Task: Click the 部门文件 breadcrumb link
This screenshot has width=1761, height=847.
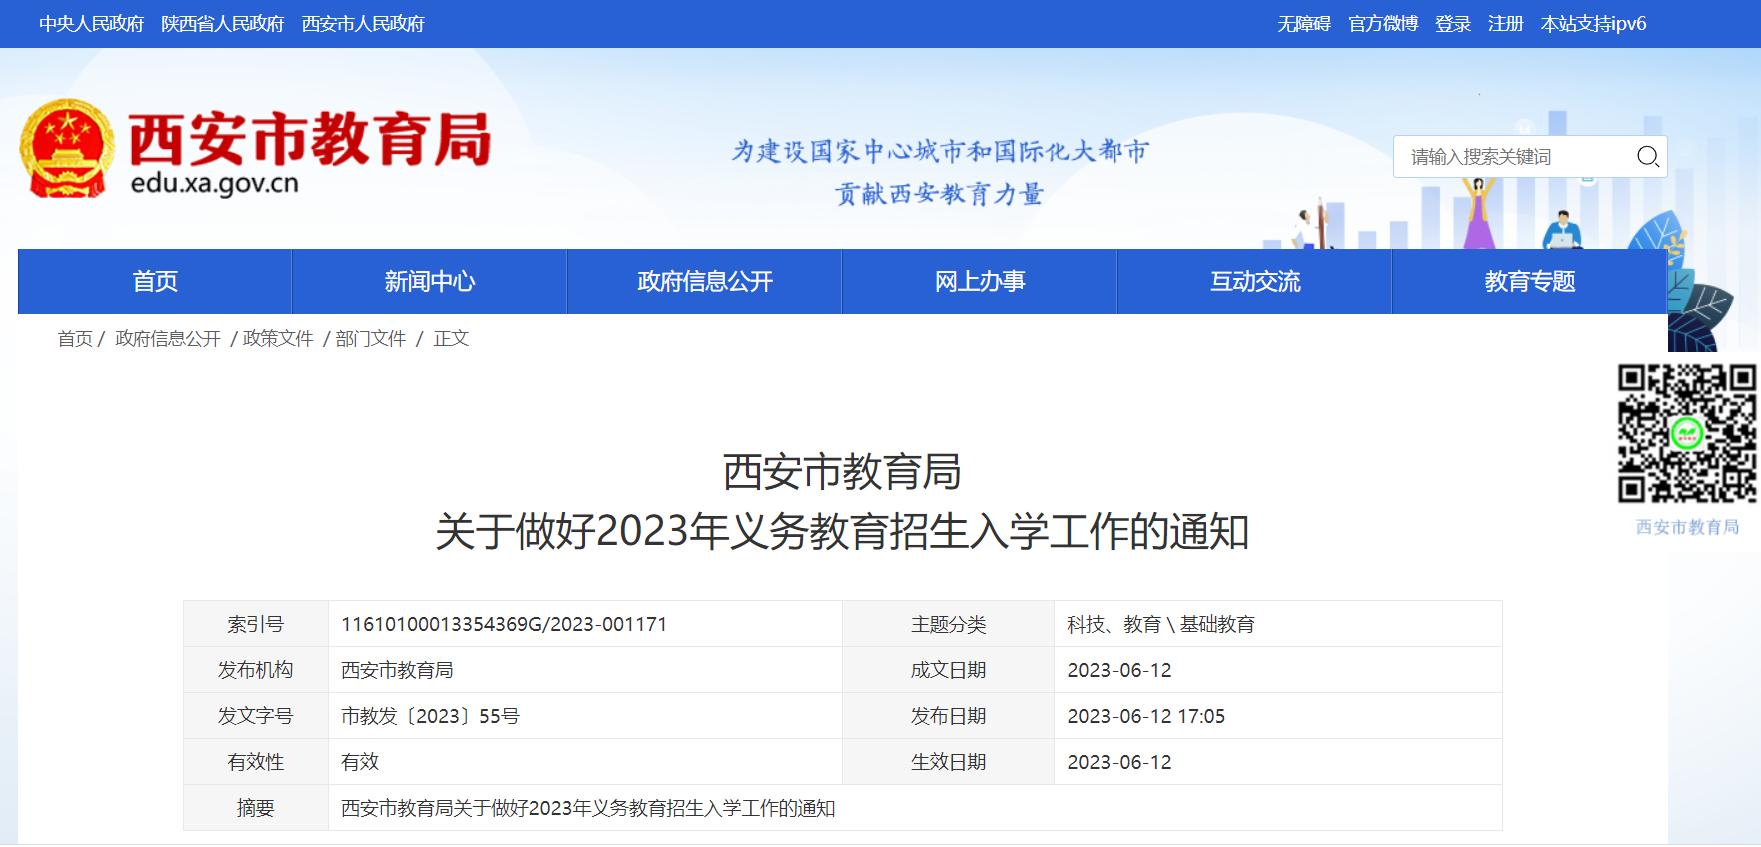Action: tap(371, 339)
